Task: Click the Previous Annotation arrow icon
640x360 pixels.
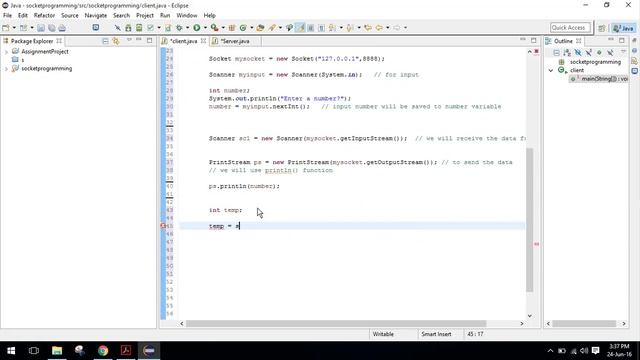Action: pos(350,28)
